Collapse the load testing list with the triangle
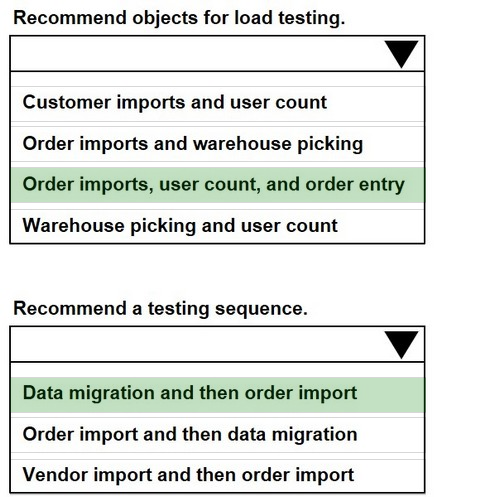The height and width of the screenshot is (497, 500). tap(401, 54)
